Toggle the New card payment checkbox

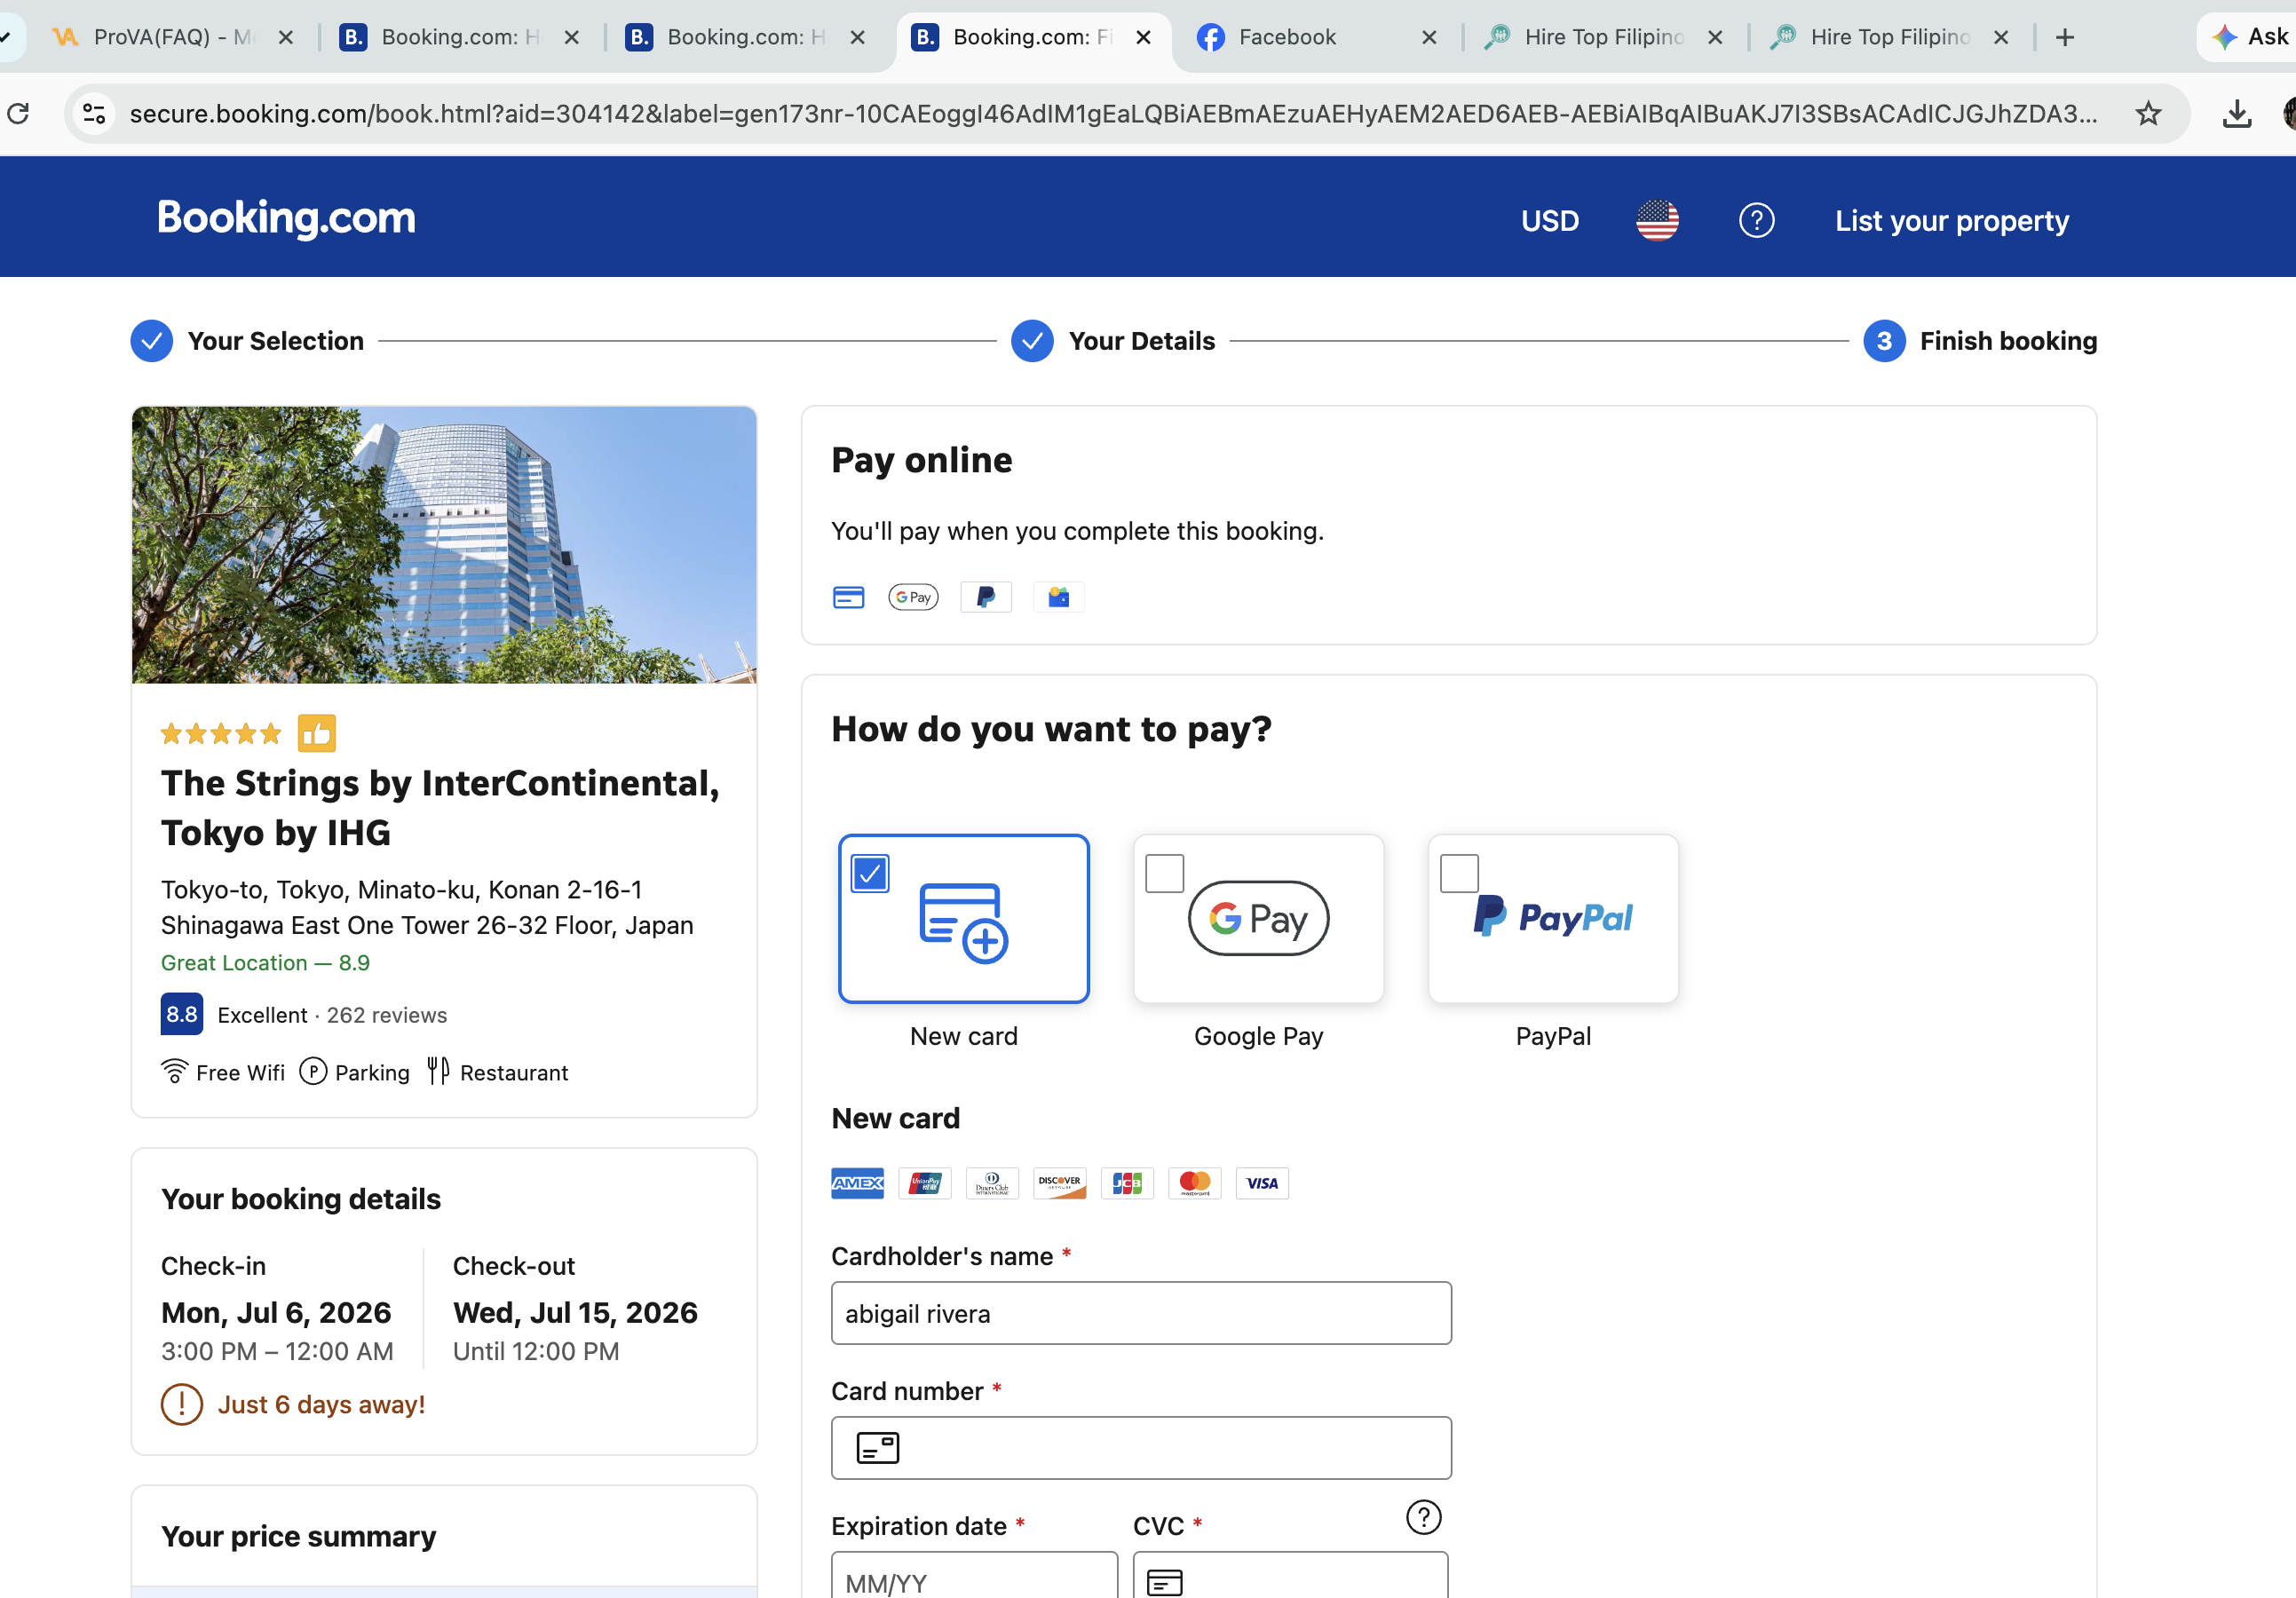pos(869,873)
